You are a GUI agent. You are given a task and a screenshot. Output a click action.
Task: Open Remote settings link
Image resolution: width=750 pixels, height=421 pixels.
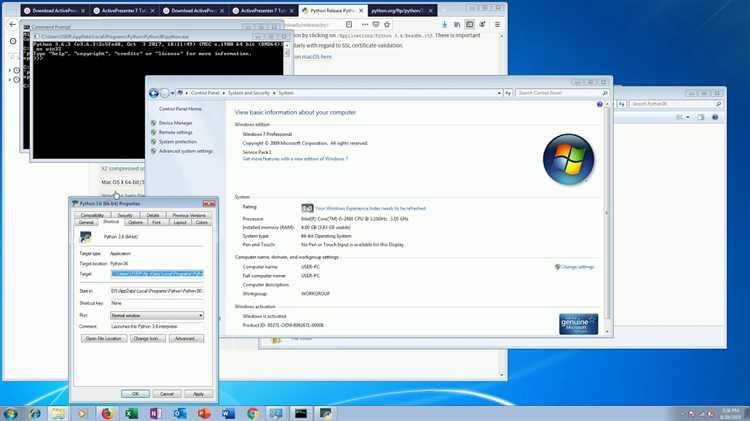(175, 132)
